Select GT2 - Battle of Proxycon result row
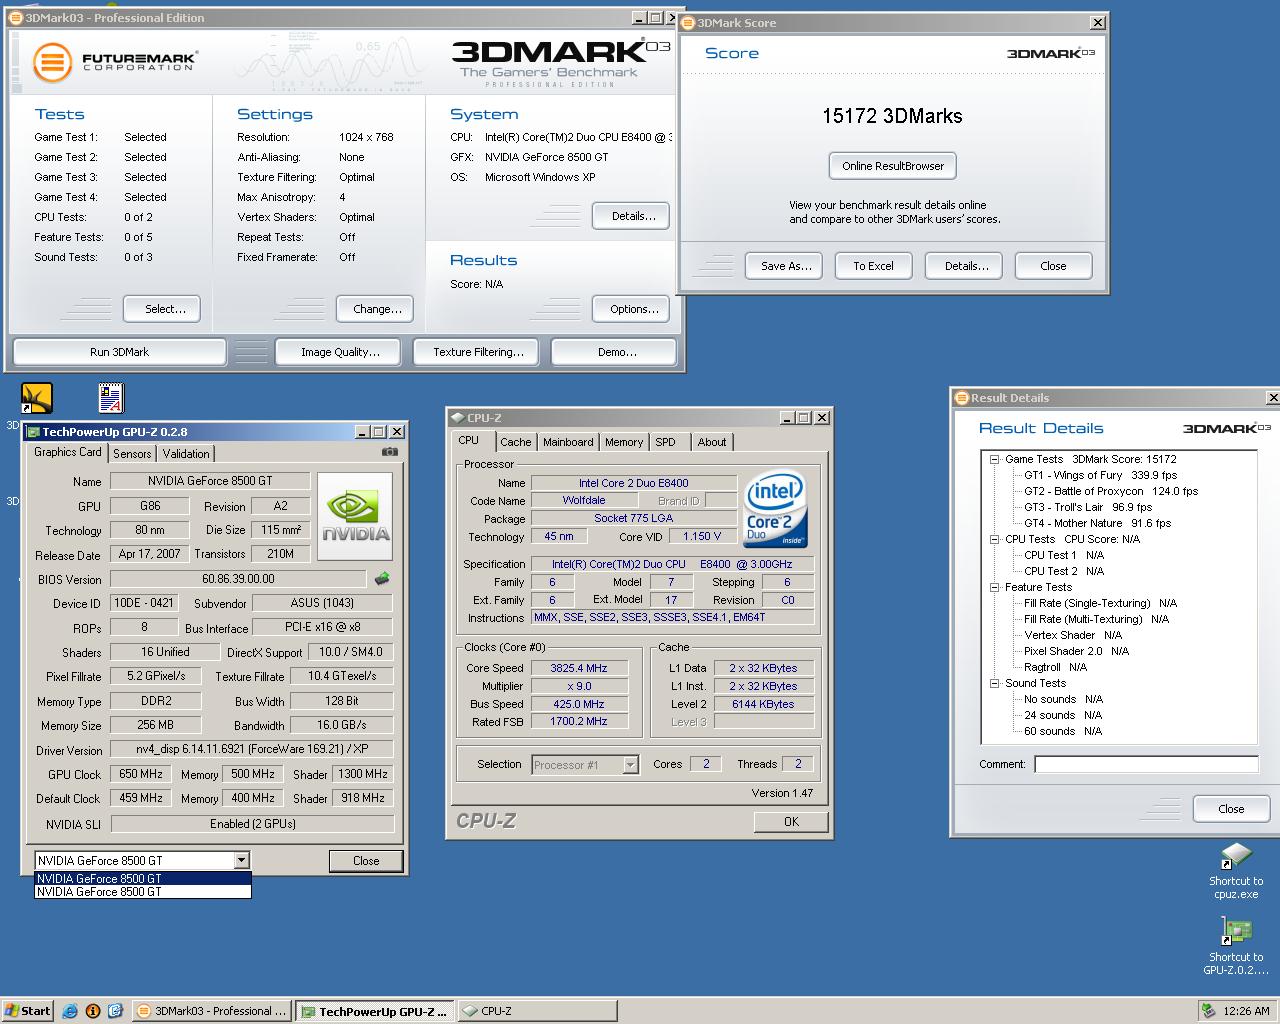 click(1110, 491)
